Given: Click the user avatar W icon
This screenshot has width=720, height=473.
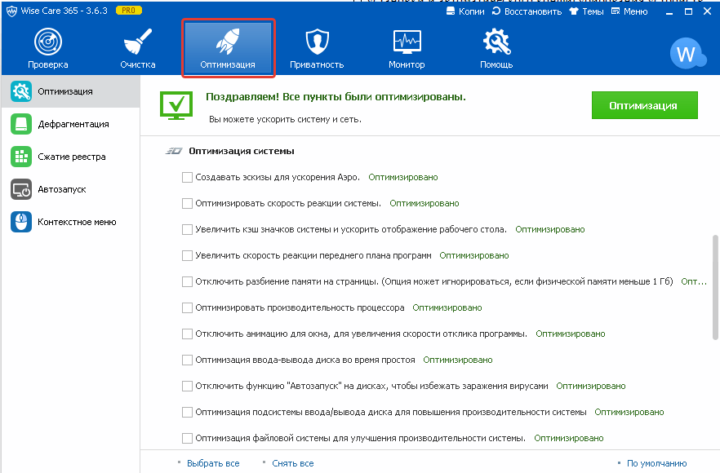Looking at the screenshot, I should tap(687, 54).
